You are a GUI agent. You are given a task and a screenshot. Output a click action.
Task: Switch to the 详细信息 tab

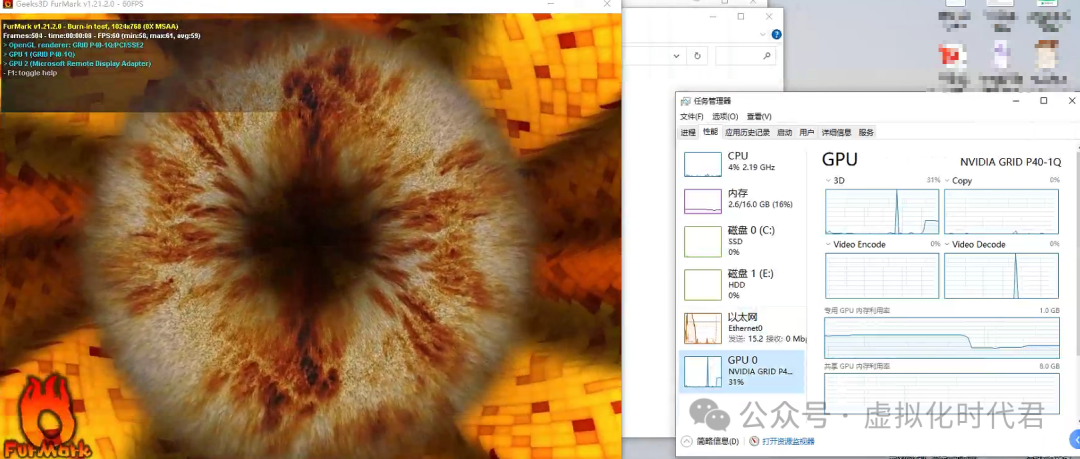coord(836,132)
